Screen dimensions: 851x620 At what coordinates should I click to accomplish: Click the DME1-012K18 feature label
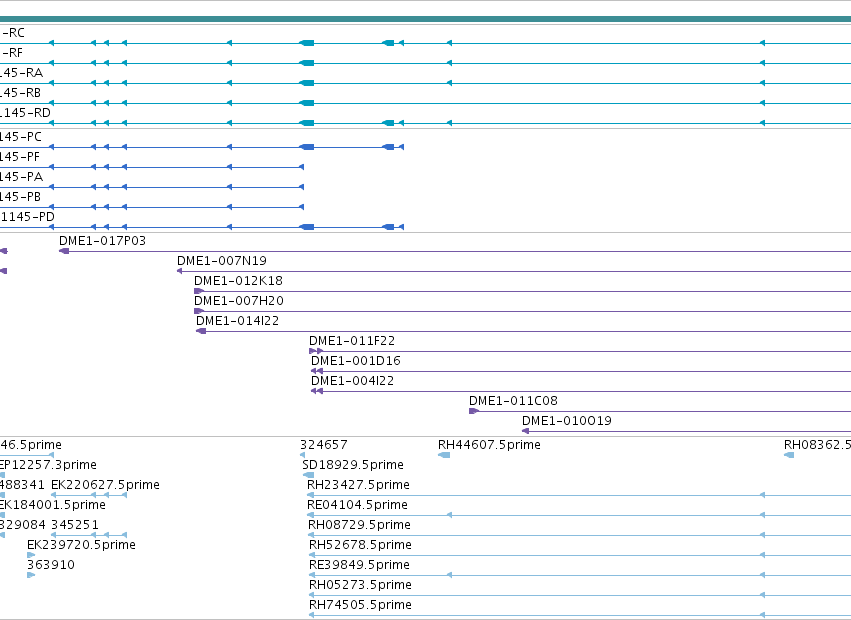point(238,281)
